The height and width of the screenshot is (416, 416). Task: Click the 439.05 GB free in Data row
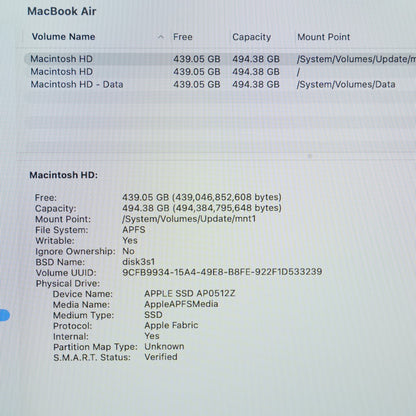(x=197, y=84)
